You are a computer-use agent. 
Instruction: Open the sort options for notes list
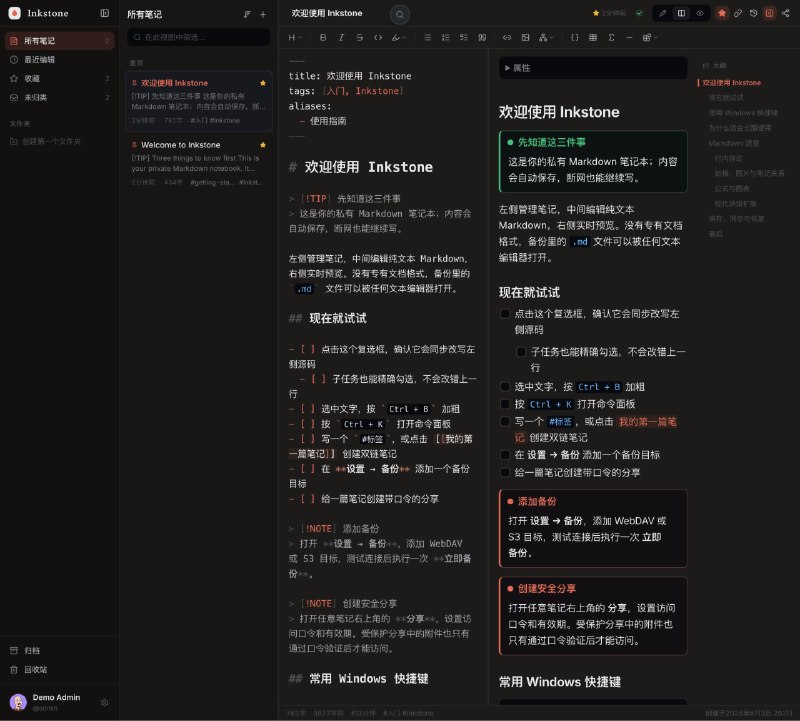247,14
